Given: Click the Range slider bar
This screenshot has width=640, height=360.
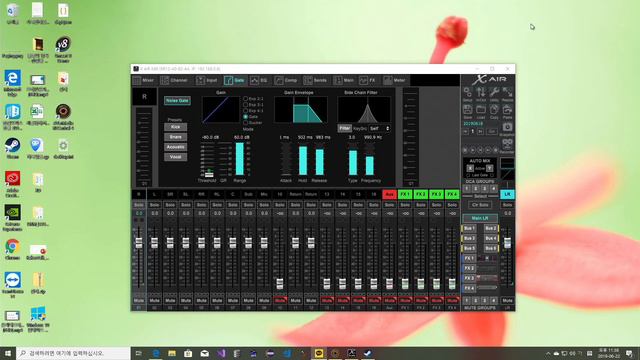Looking at the screenshot, I should tap(240, 159).
